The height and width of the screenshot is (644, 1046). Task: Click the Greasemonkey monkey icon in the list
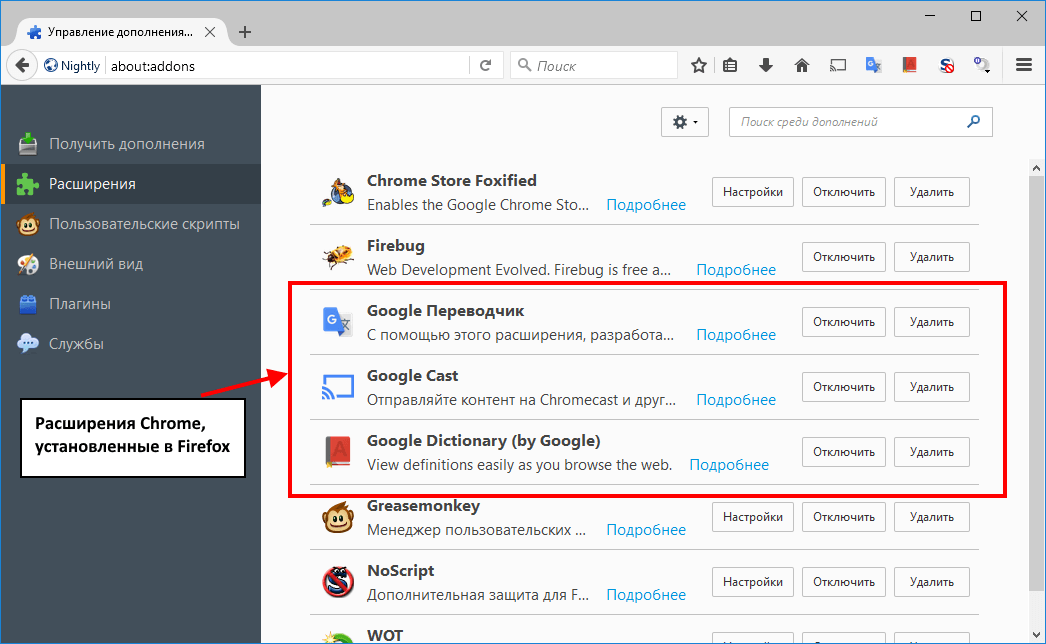coord(338,516)
